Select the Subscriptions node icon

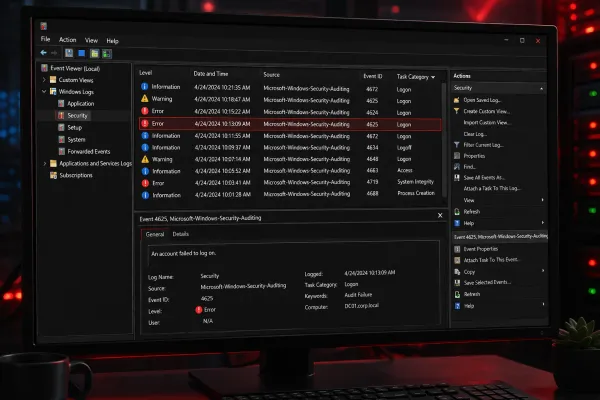pos(53,175)
